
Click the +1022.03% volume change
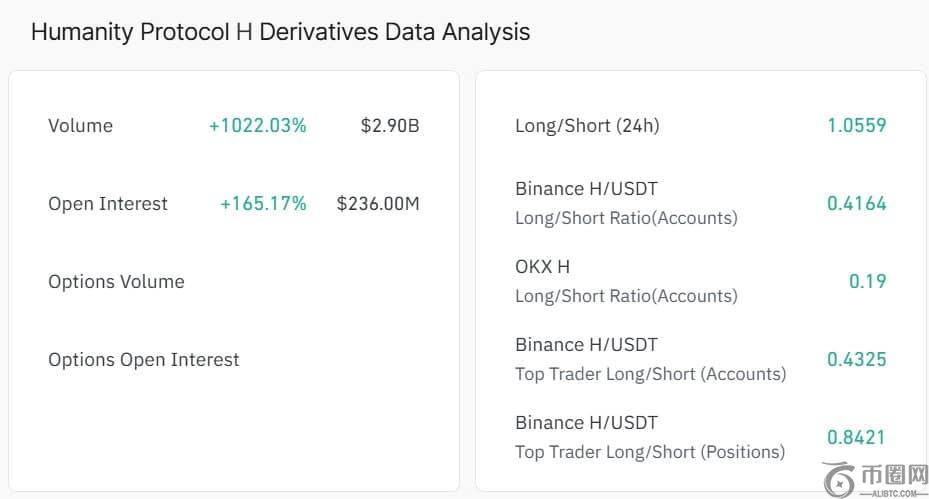(257, 126)
